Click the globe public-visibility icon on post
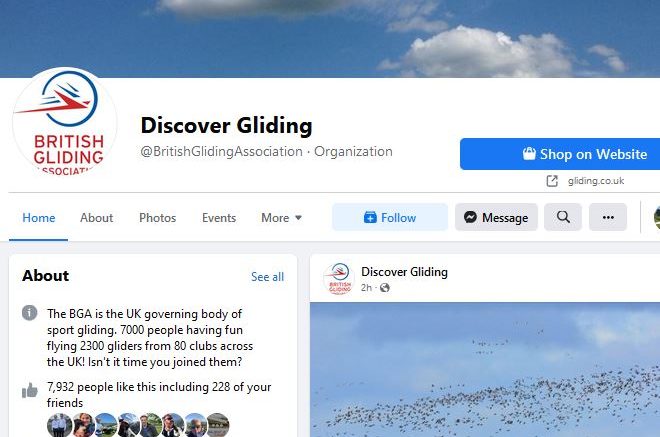Image resolution: width=660 pixels, height=437 pixels. (384, 288)
